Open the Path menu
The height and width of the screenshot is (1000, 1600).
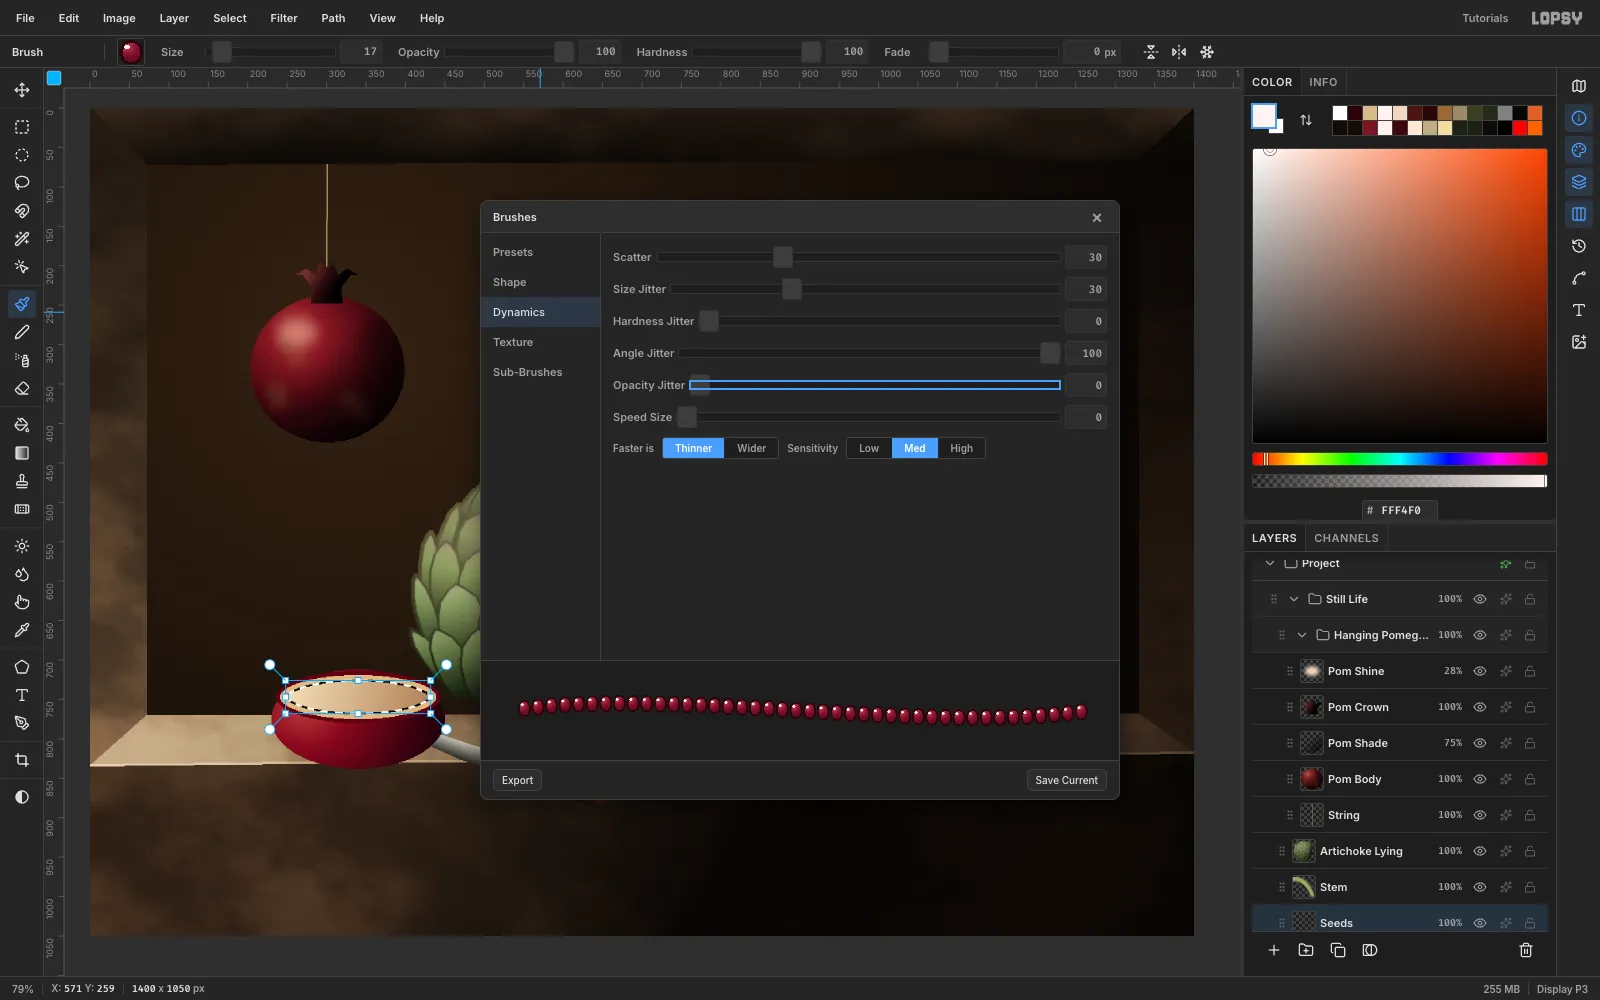click(333, 18)
